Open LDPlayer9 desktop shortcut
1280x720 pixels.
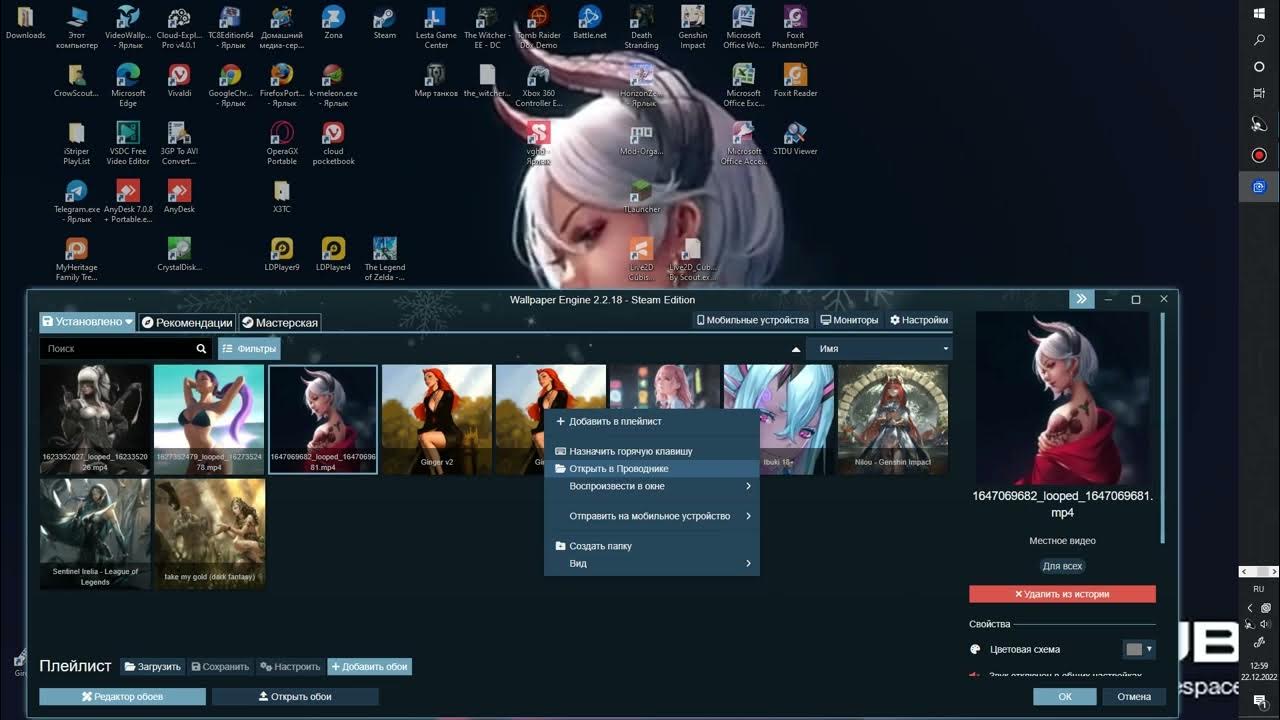282,254
